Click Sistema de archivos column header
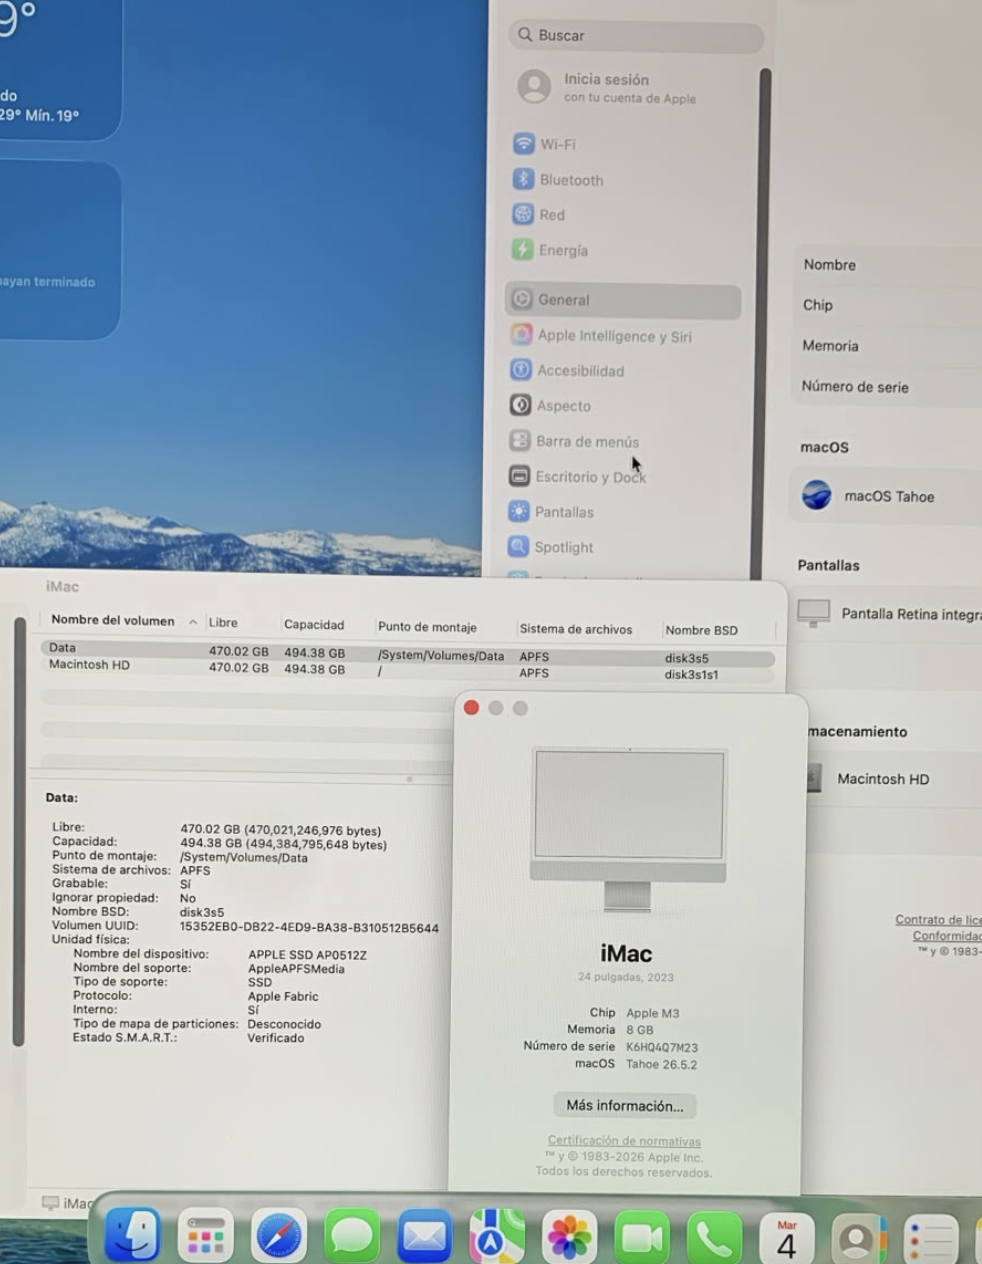982x1264 pixels. click(576, 629)
